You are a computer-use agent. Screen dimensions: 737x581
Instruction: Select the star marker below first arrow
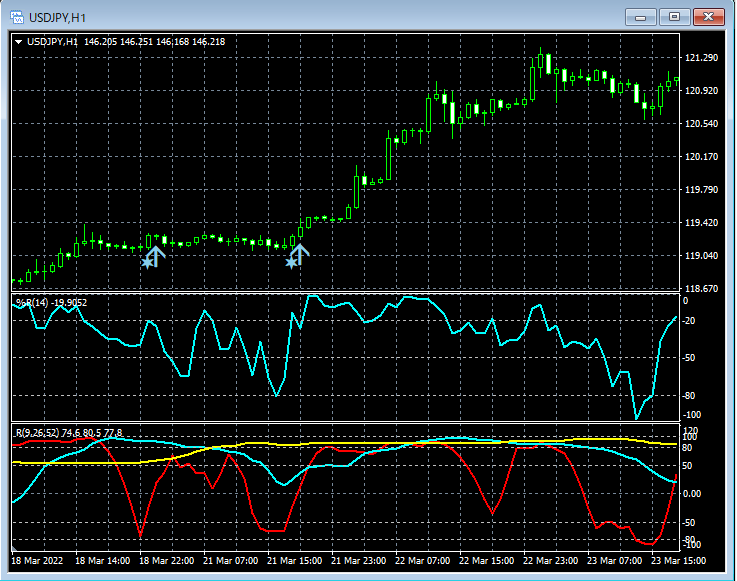(x=148, y=263)
